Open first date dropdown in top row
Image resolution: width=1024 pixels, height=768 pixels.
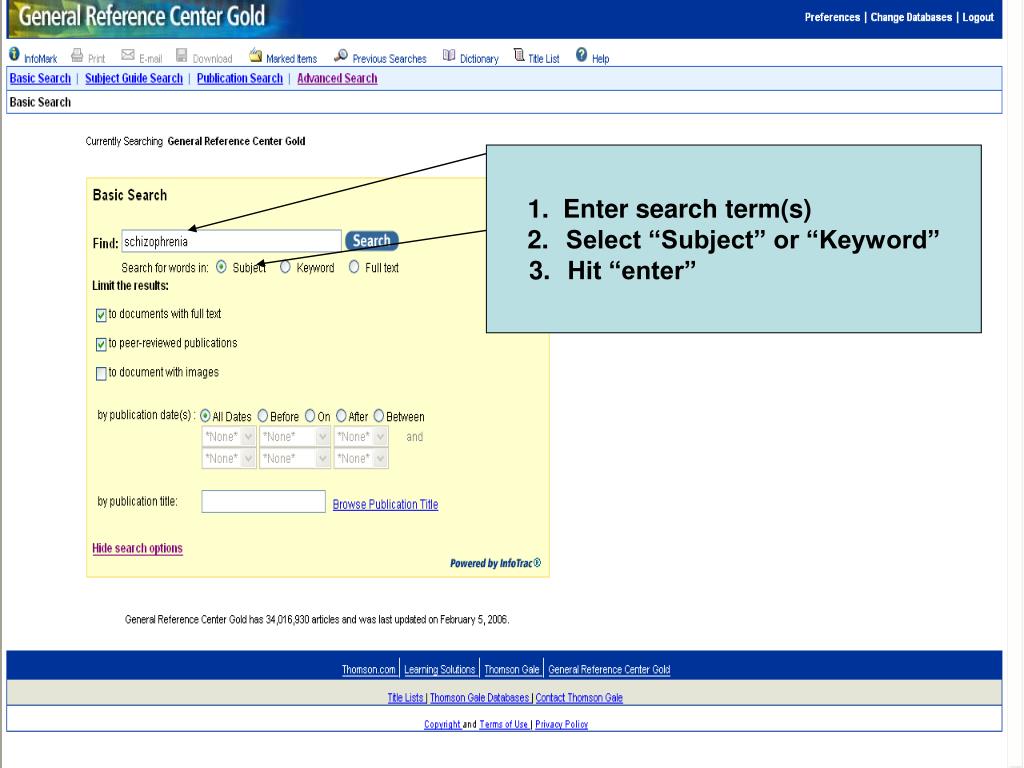point(229,436)
